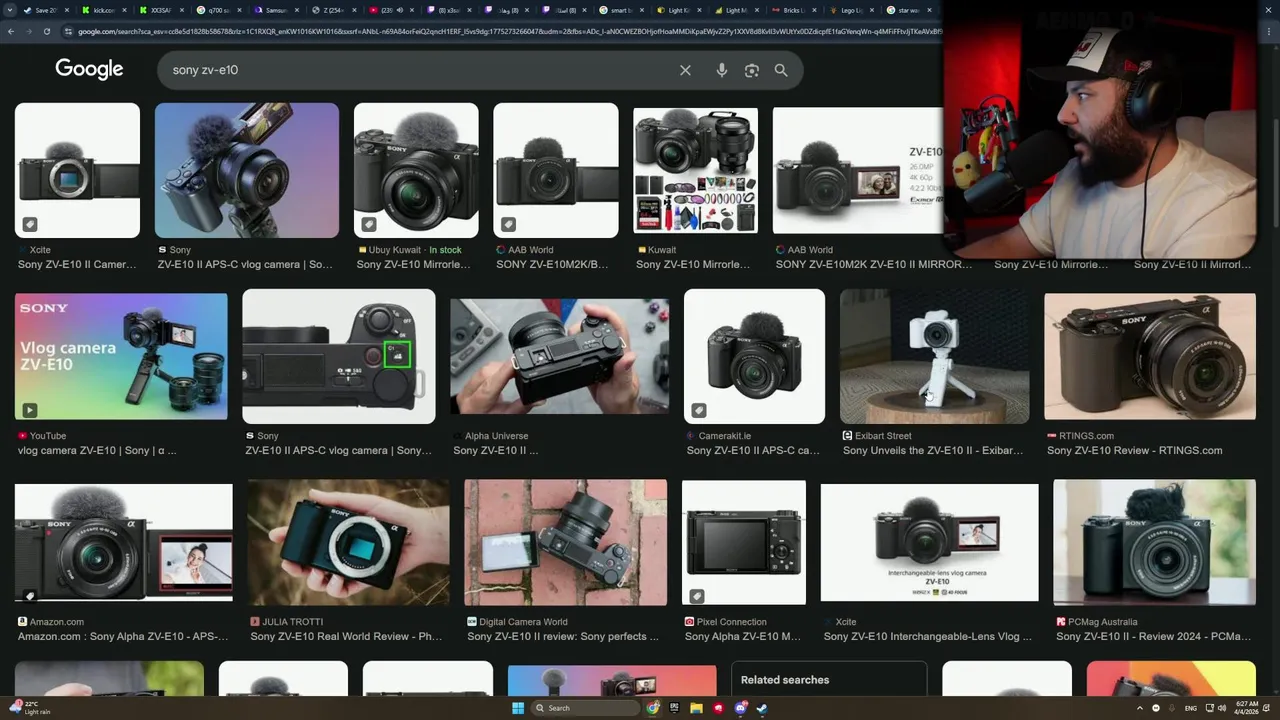This screenshot has height=720, width=1280.
Task: Switch to the smart browser tab
Action: click(x=620, y=10)
